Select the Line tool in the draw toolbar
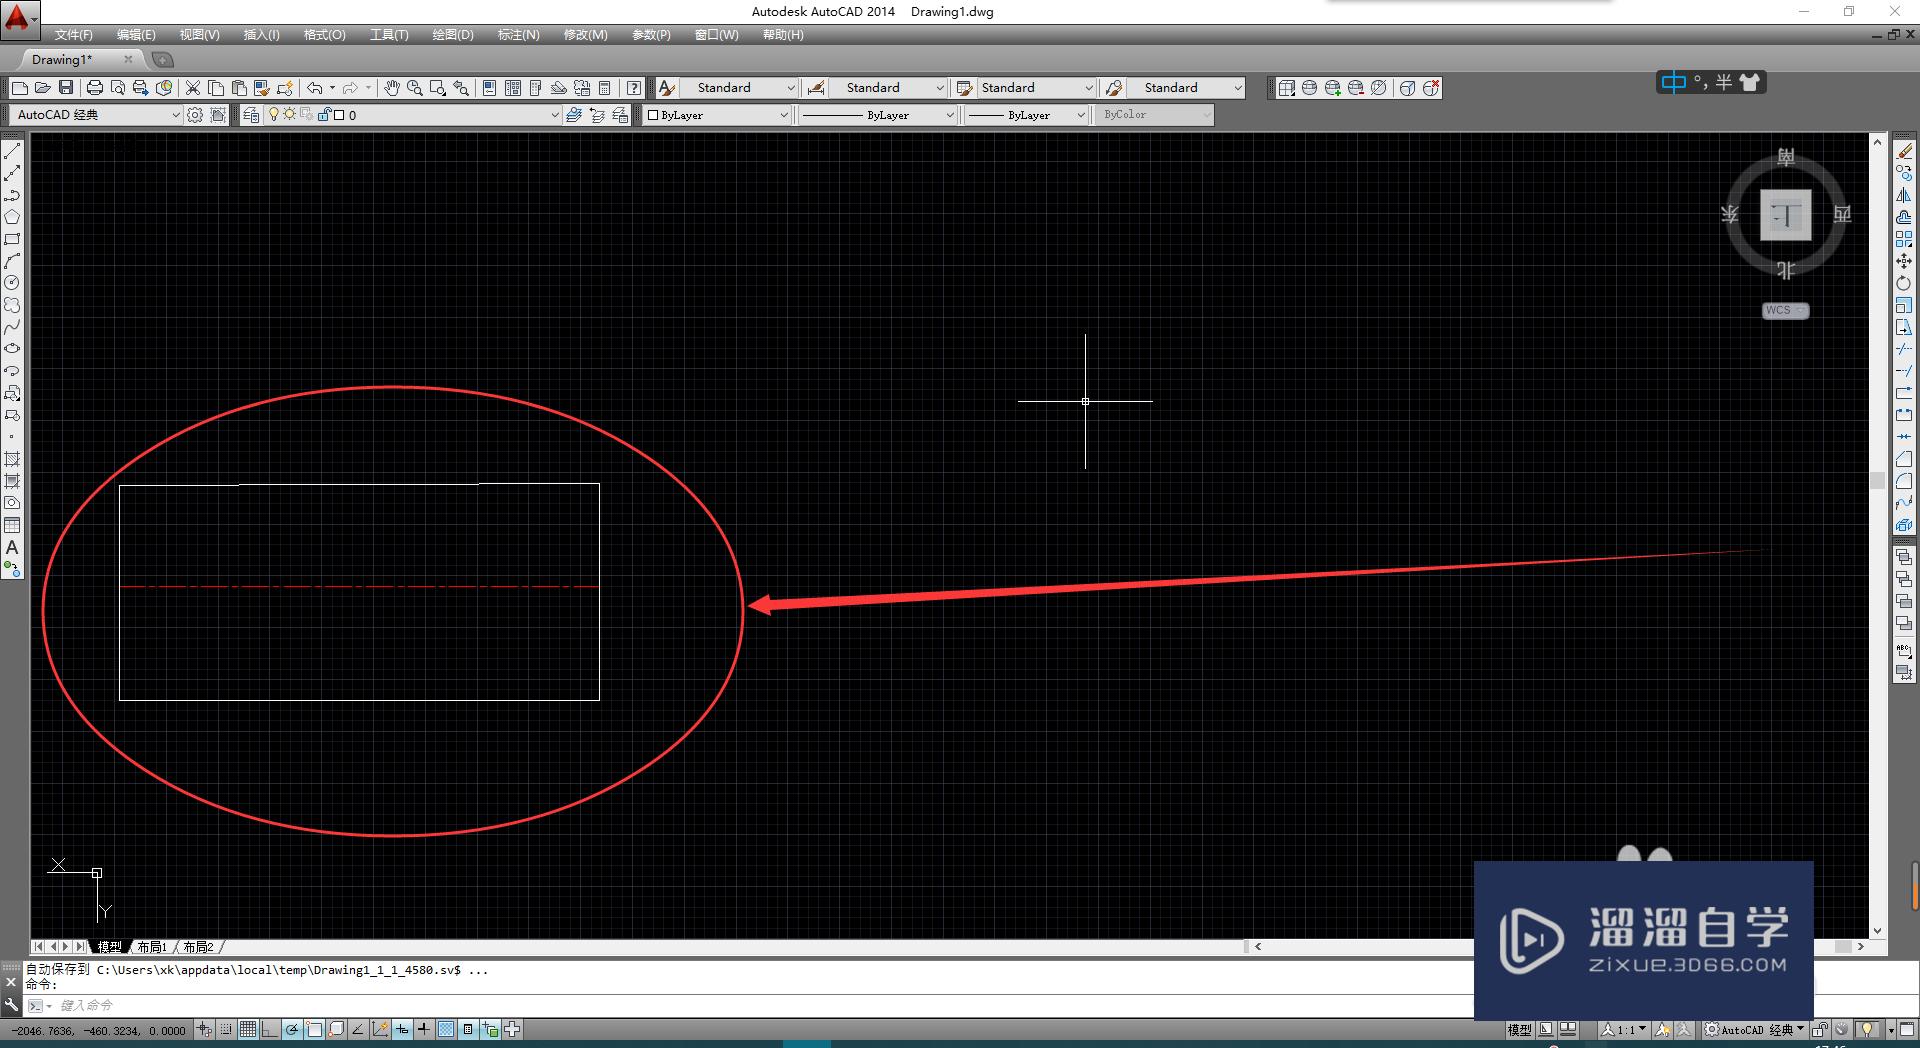This screenshot has width=1920, height=1048. pos(12,150)
